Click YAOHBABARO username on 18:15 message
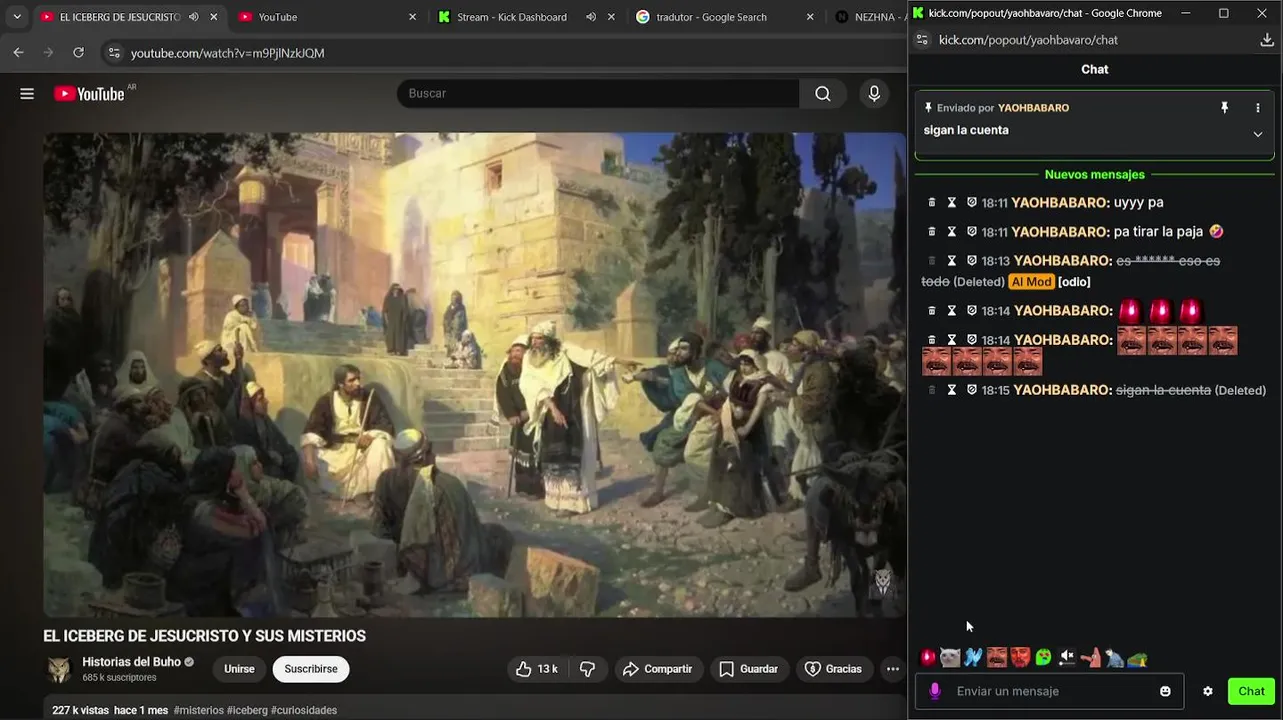1283x720 pixels. click(1062, 390)
